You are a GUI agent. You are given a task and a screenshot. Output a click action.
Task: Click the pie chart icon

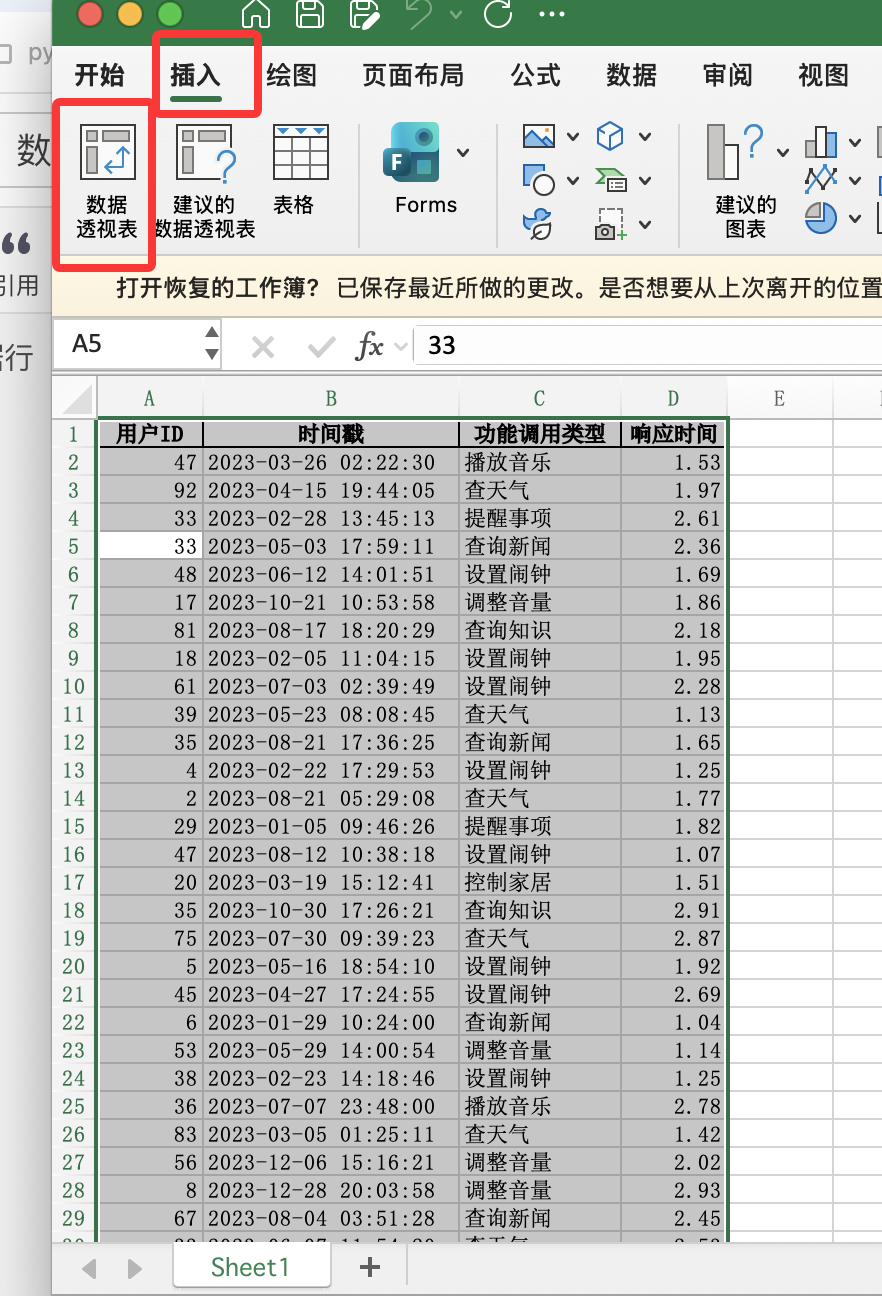point(822,218)
